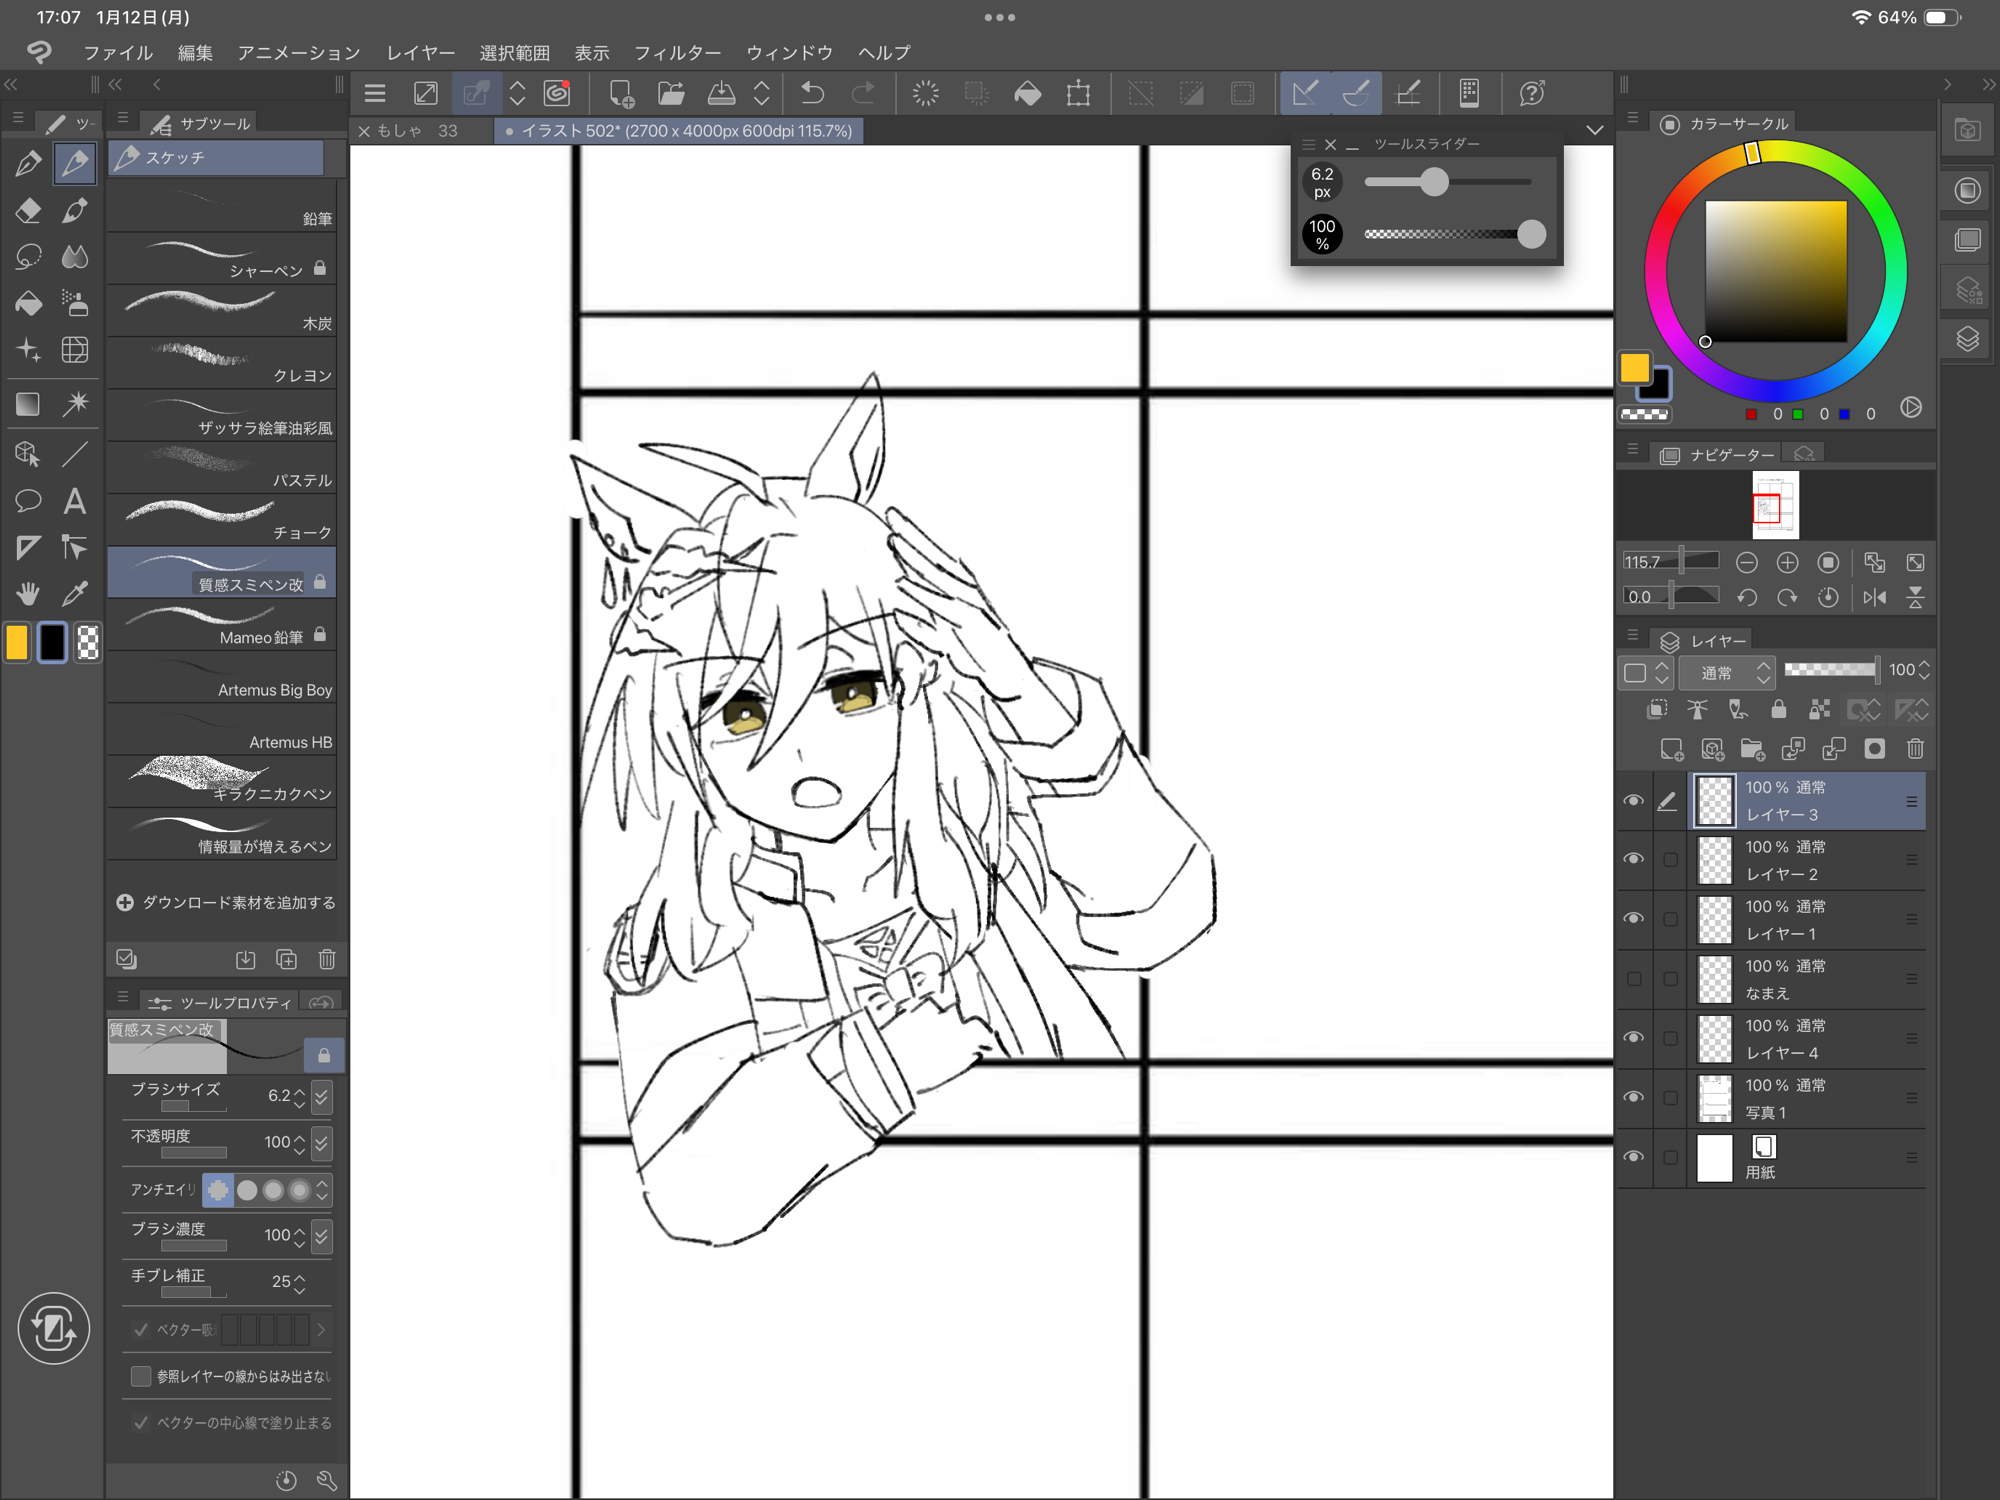
Task: Choose the チョーク brush
Action: (222, 520)
